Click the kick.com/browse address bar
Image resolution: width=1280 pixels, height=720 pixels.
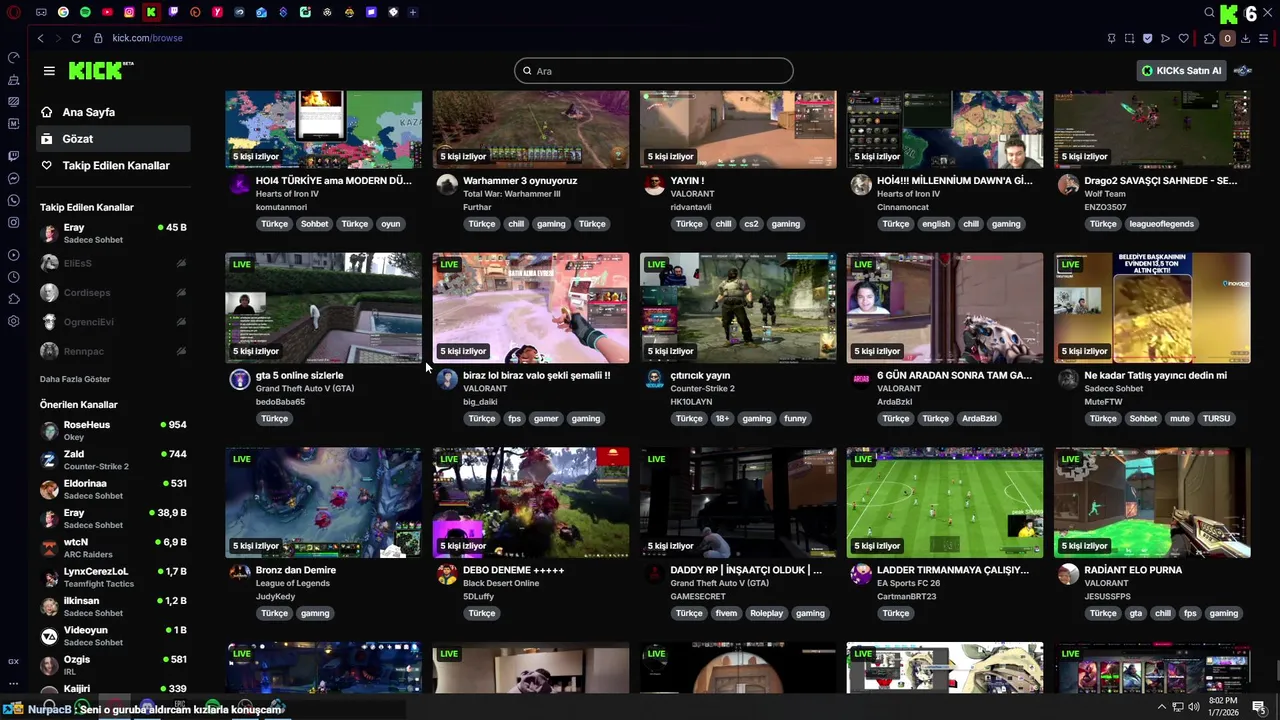[x=147, y=38]
